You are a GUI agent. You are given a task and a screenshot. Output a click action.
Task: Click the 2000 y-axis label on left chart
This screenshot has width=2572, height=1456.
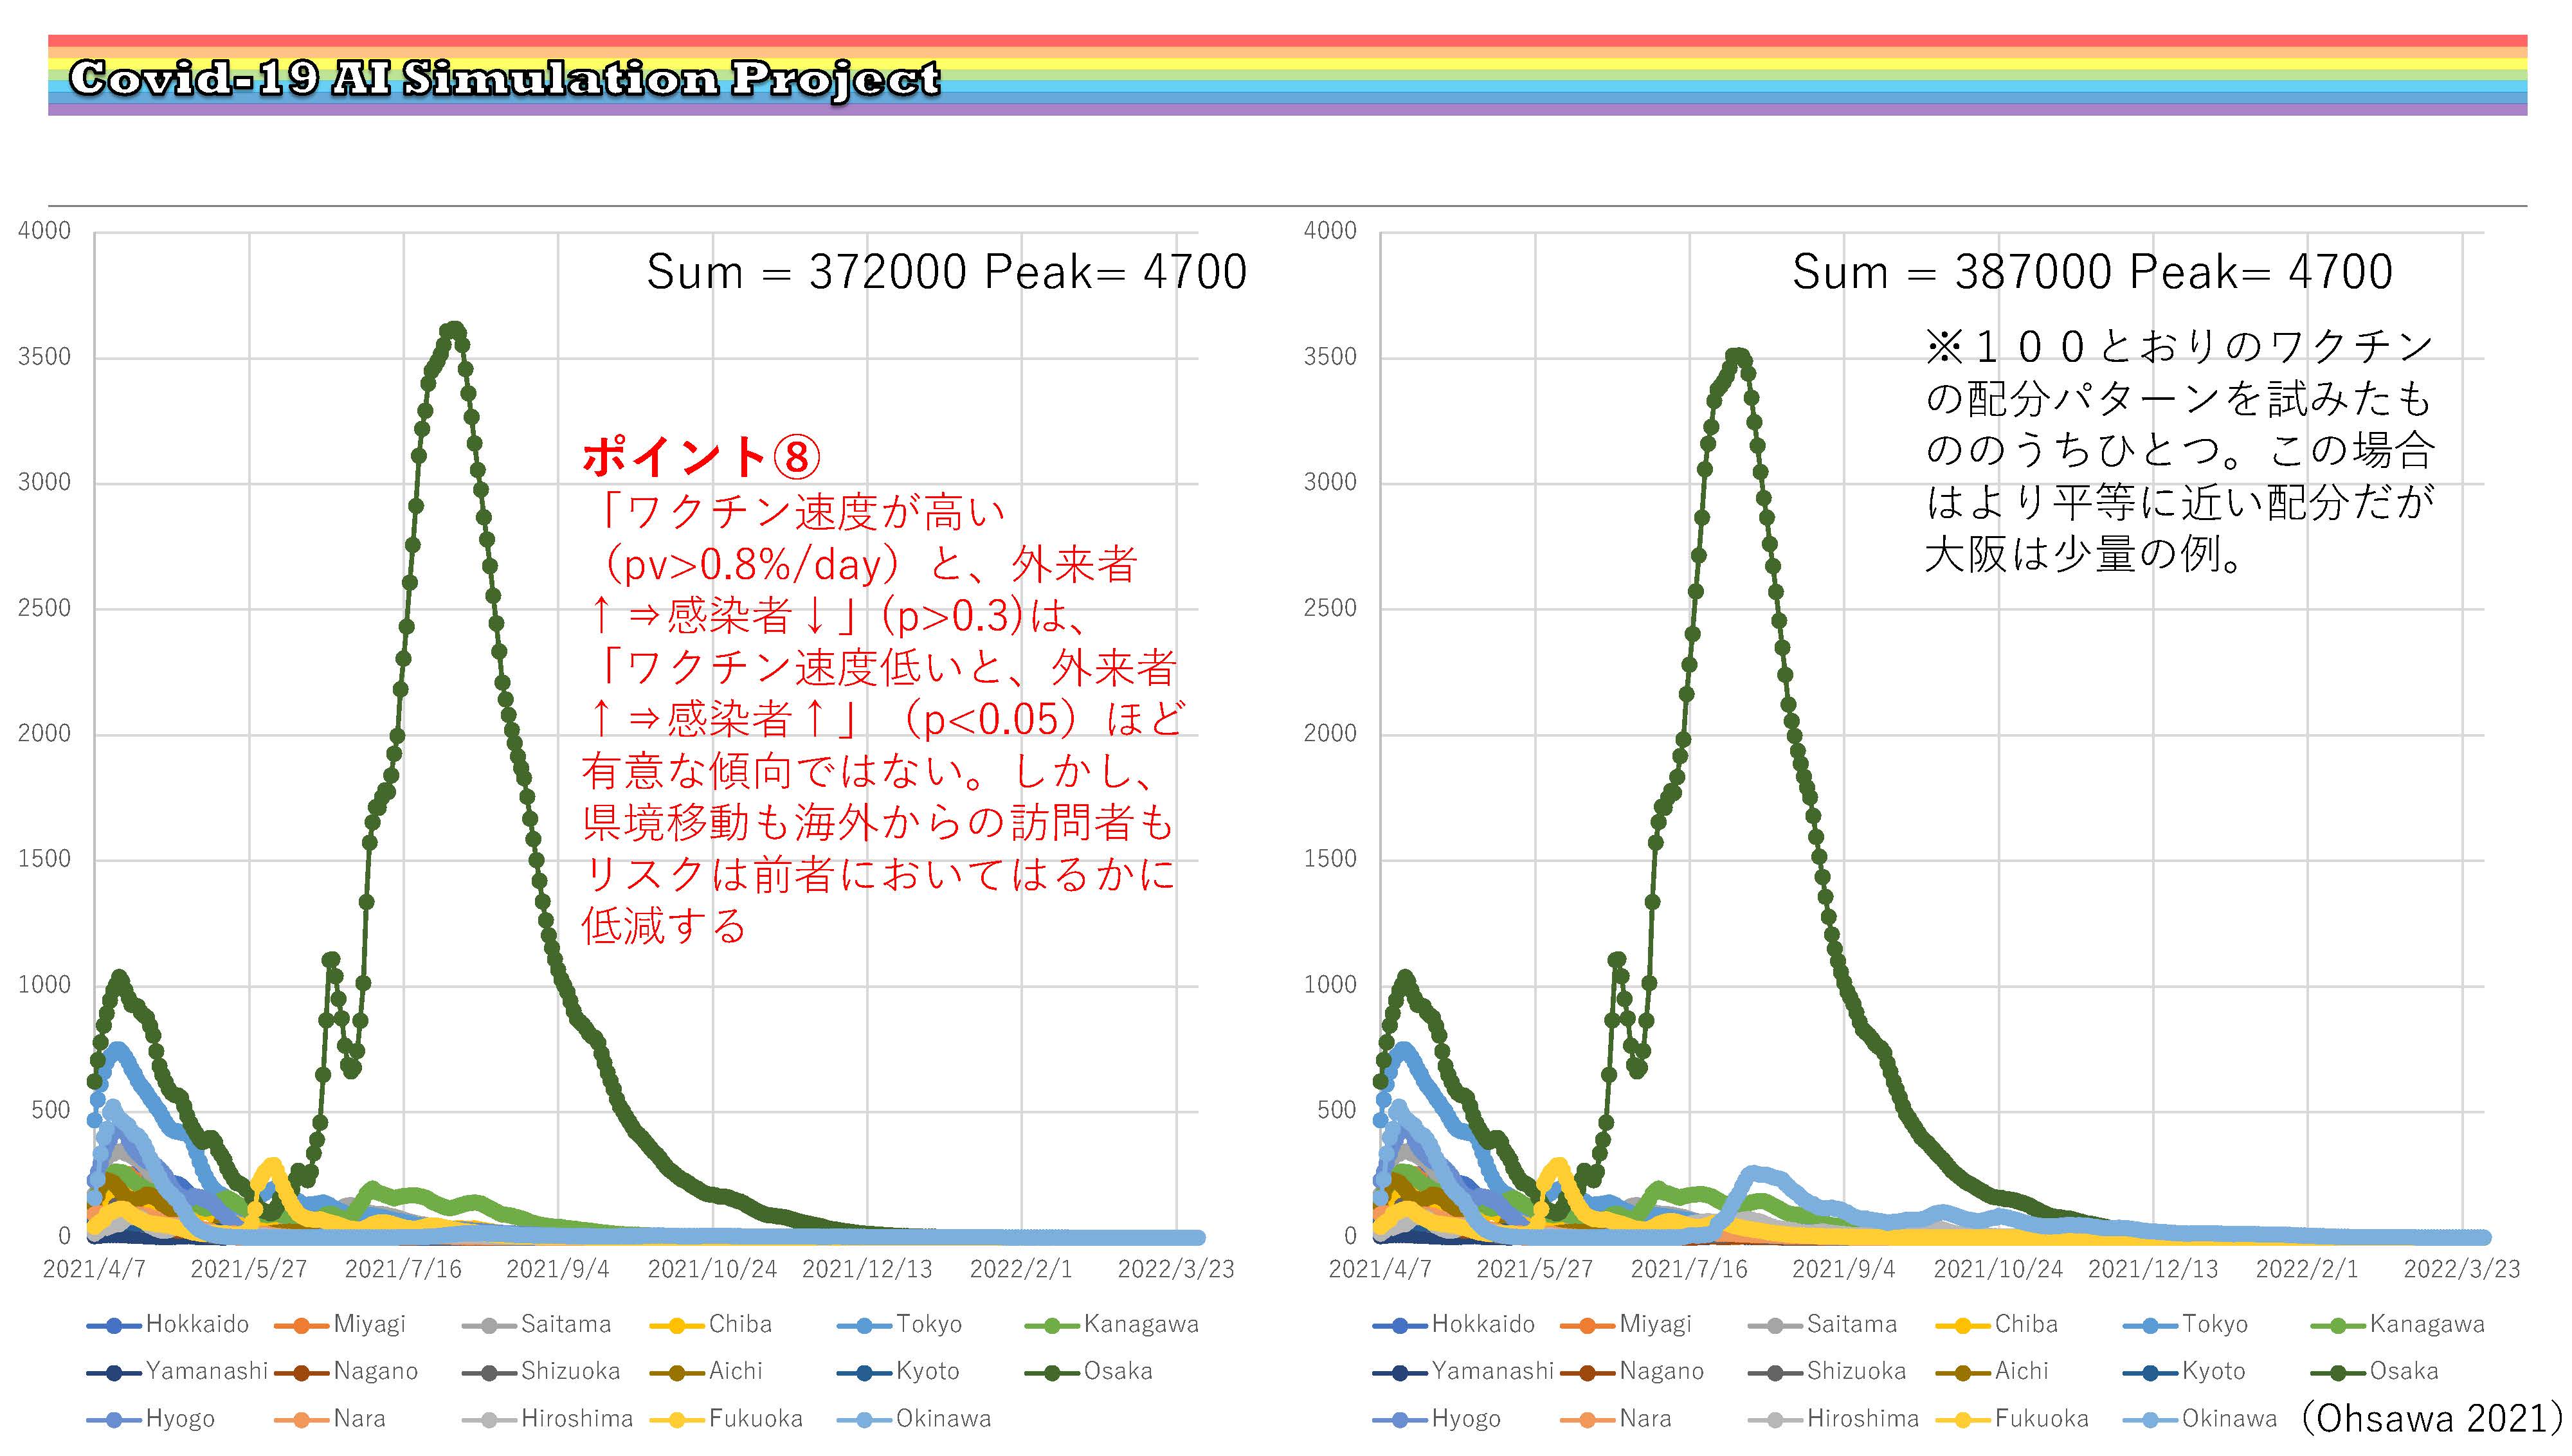pyautogui.click(x=44, y=733)
